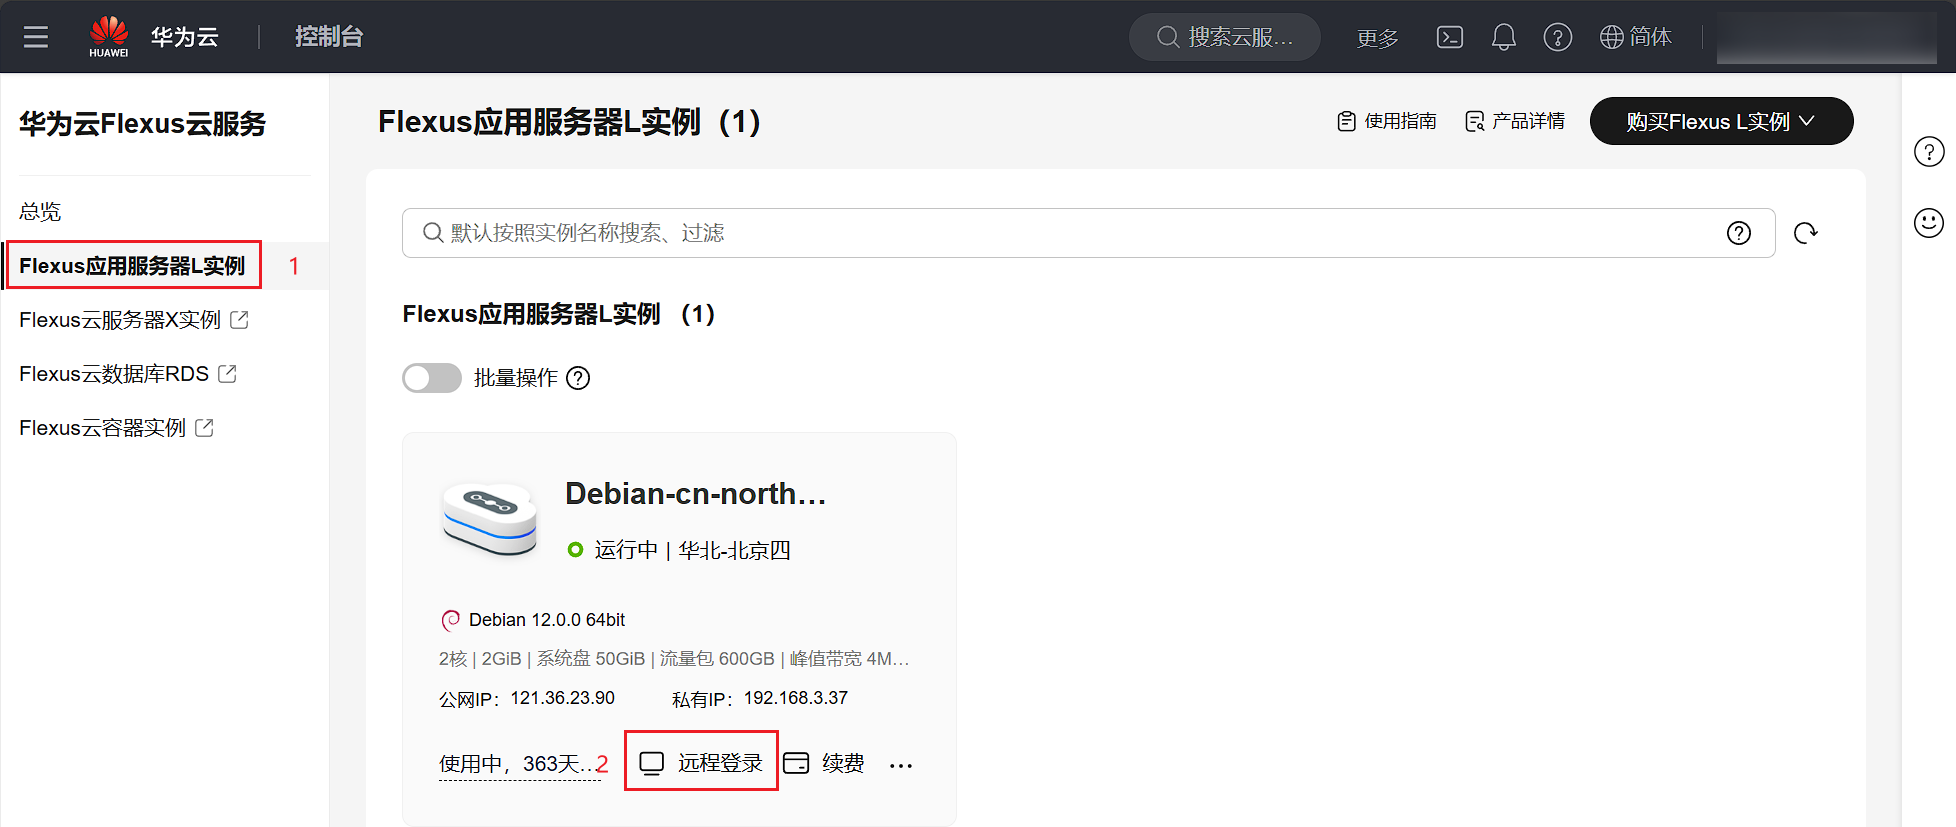The image size is (1956, 827).
Task: Click the instance name search field
Action: click(x=1088, y=233)
